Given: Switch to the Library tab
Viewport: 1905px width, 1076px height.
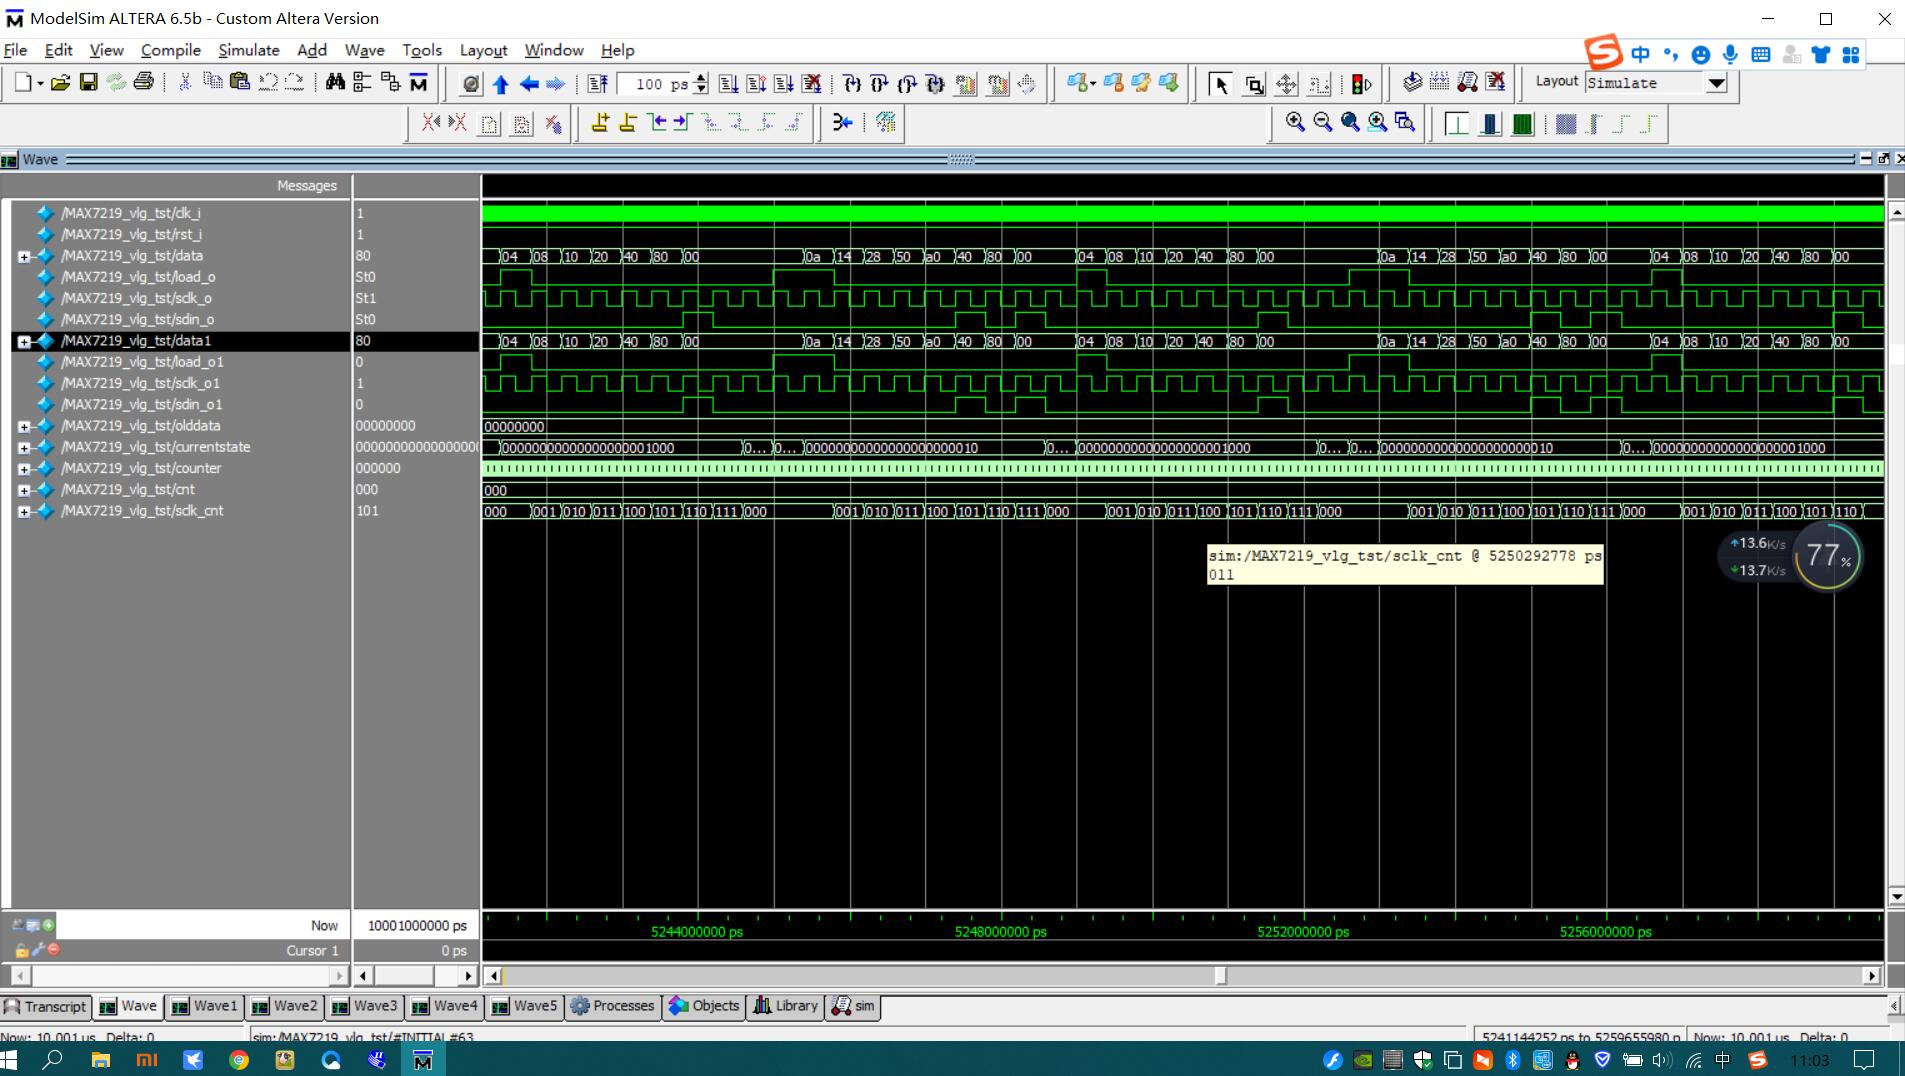Looking at the screenshot, I should [x=786, y=1006].
